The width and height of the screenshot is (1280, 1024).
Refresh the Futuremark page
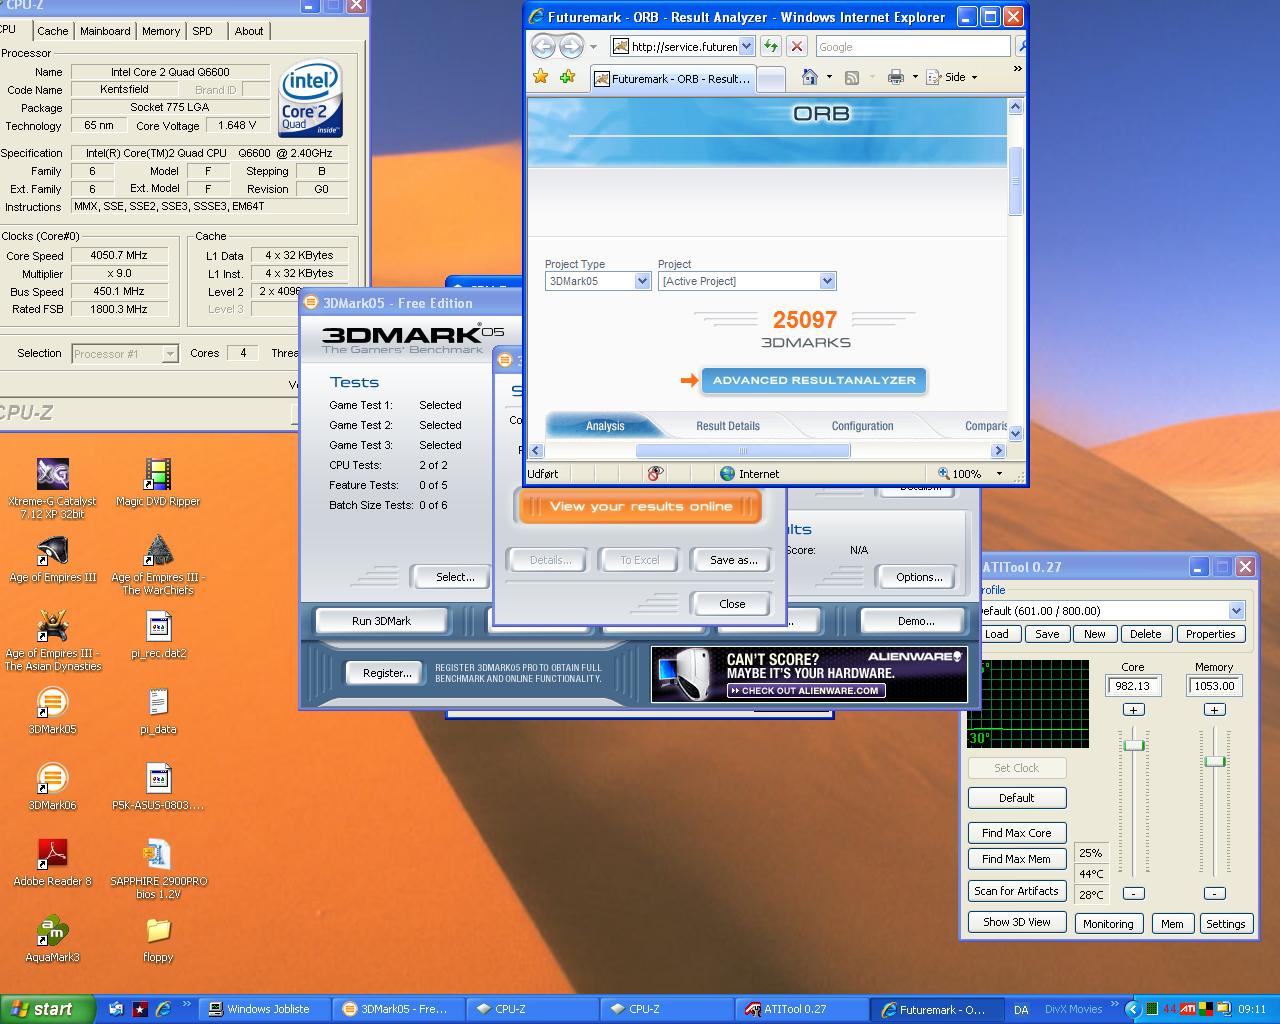tap(770, 46)
